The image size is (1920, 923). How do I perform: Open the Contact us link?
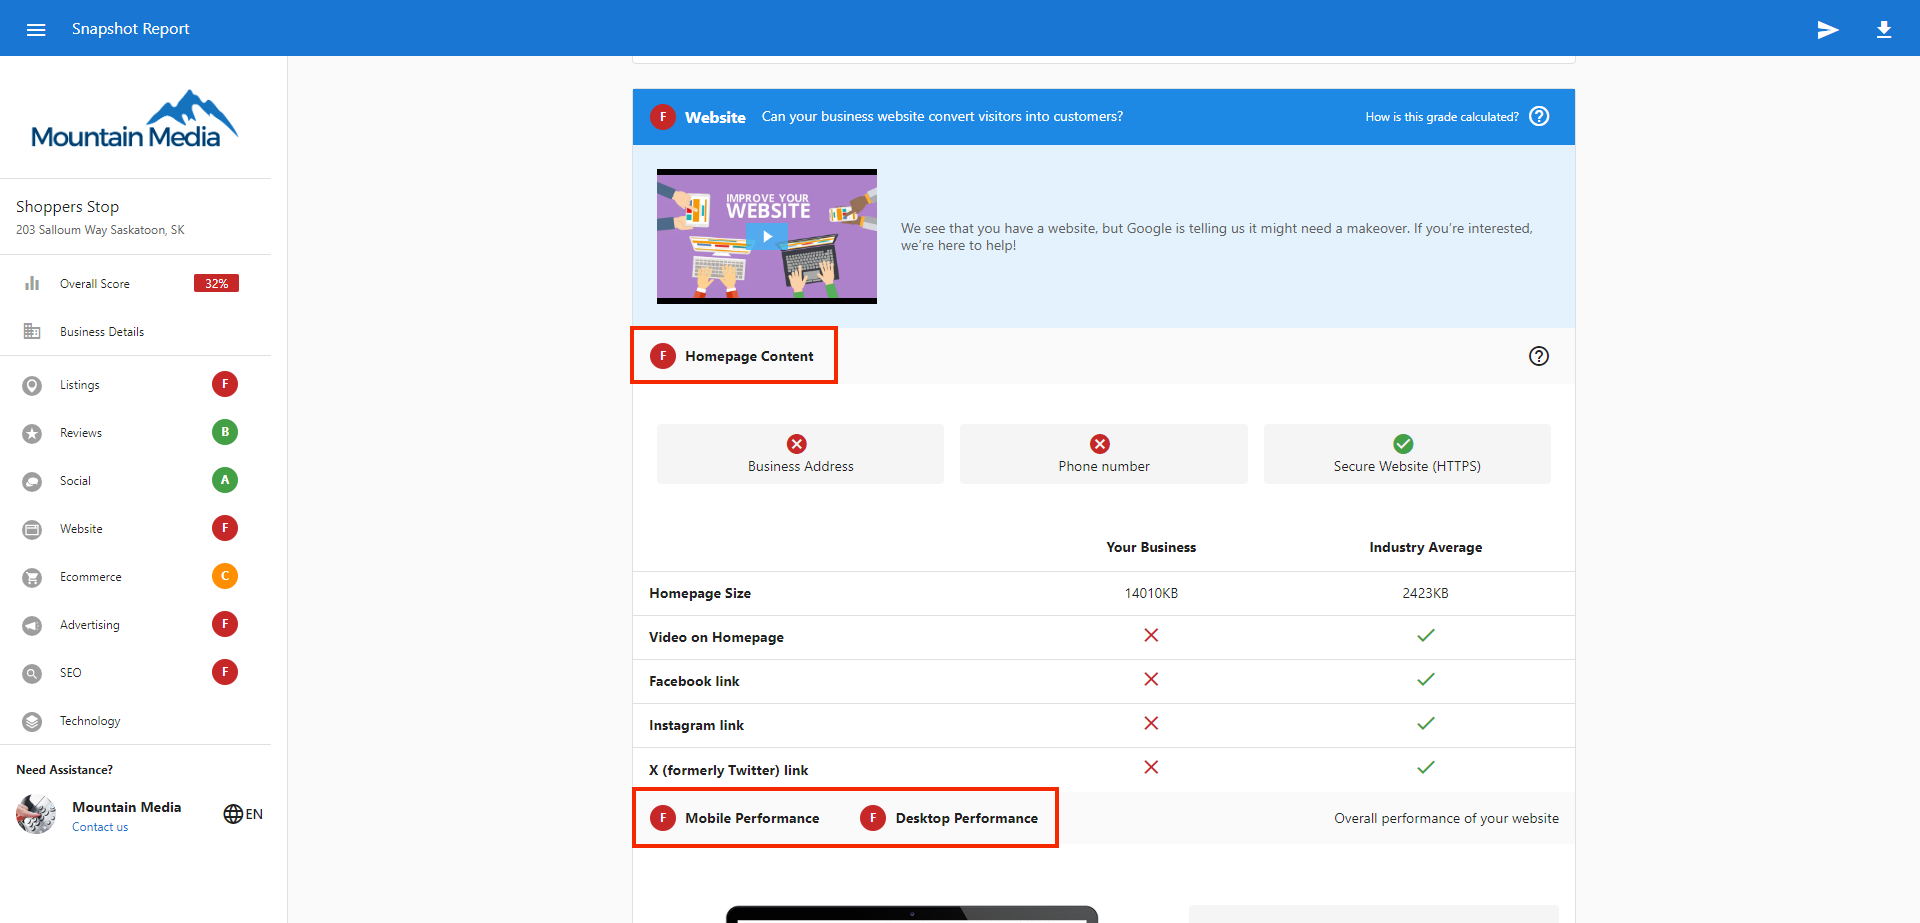click(x=100, y=827)
